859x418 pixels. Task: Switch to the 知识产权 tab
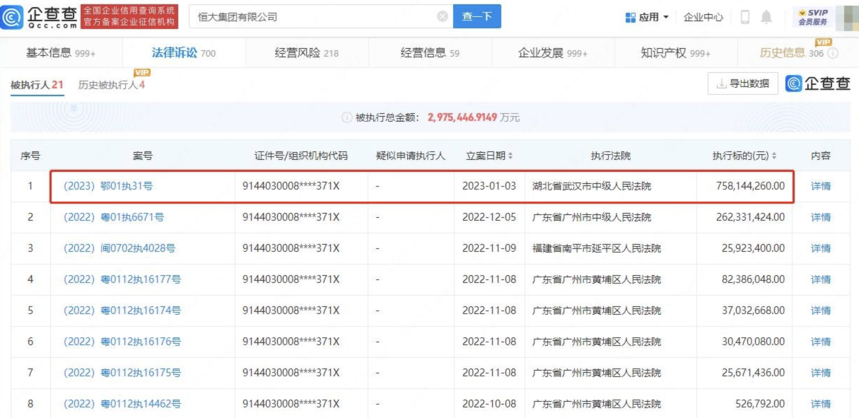(x=675, y=53)
